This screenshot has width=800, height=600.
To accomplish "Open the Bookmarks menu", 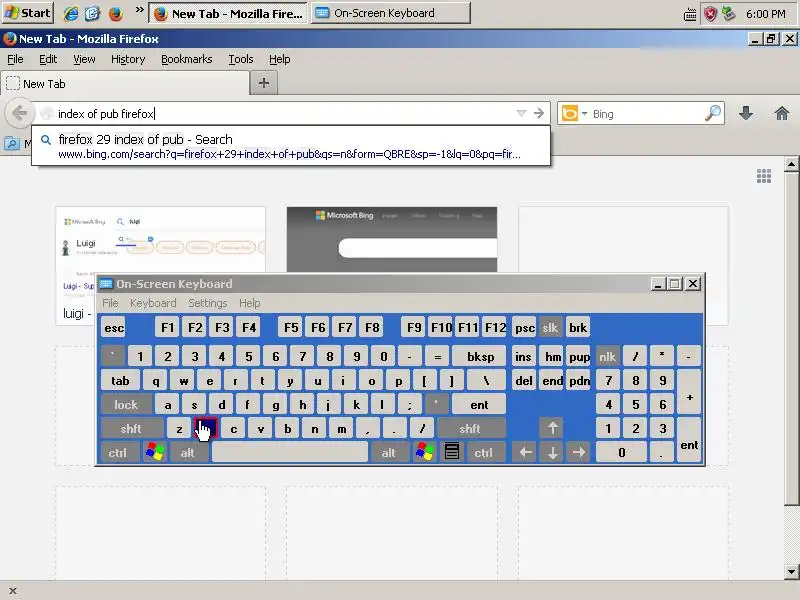I will click(x=187, y=59).
